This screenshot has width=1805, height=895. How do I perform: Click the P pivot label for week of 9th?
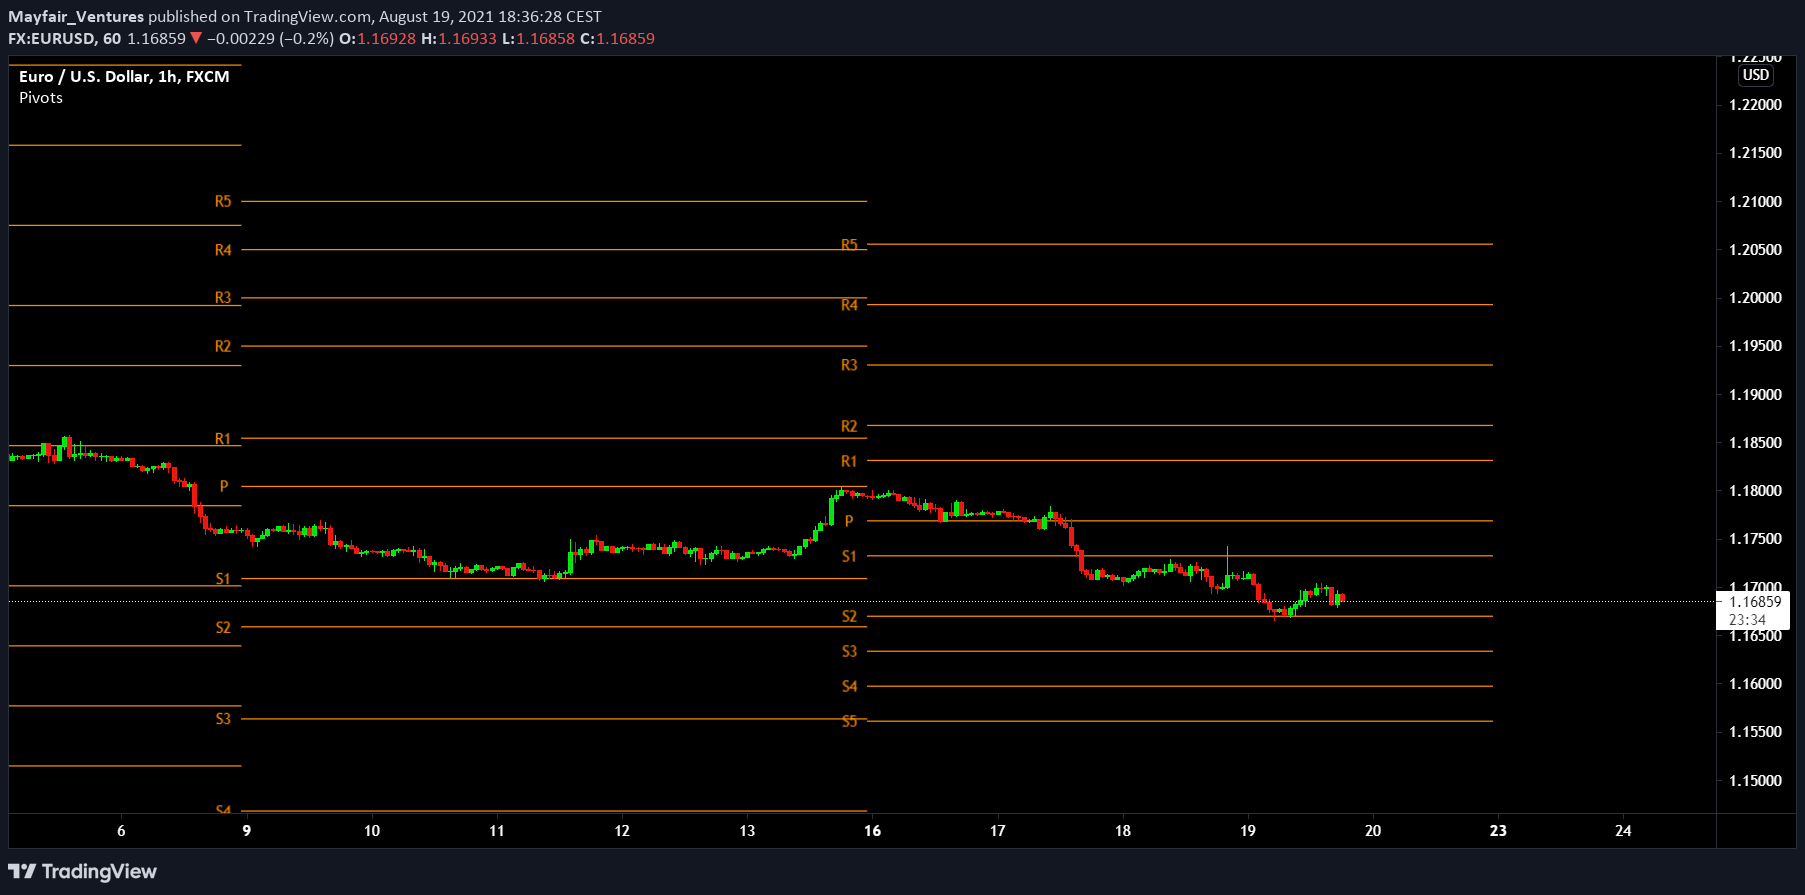[224, 487]
